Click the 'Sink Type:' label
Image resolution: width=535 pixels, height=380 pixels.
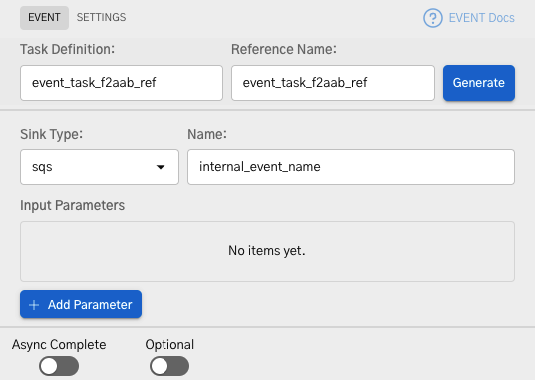click(52, 134)
